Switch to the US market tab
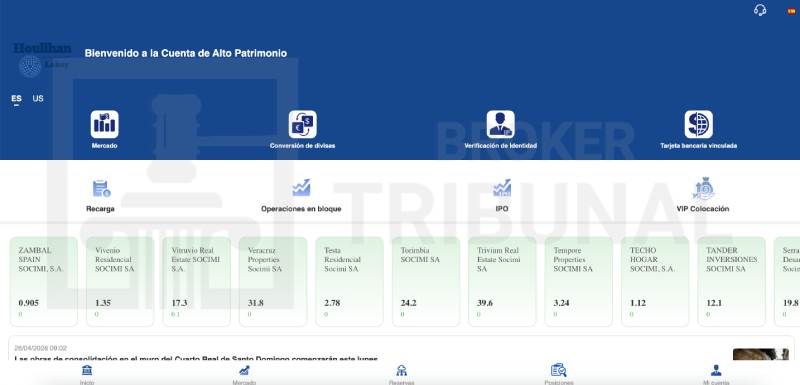Screen dimensions: 800x385 point(38,99)
